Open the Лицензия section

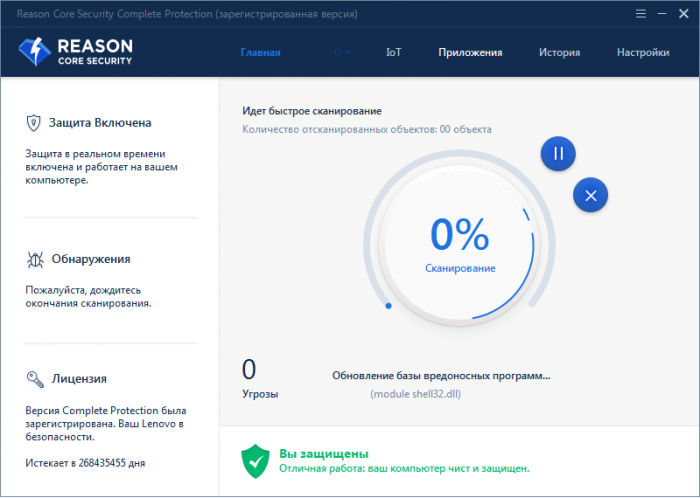[79, 379]
